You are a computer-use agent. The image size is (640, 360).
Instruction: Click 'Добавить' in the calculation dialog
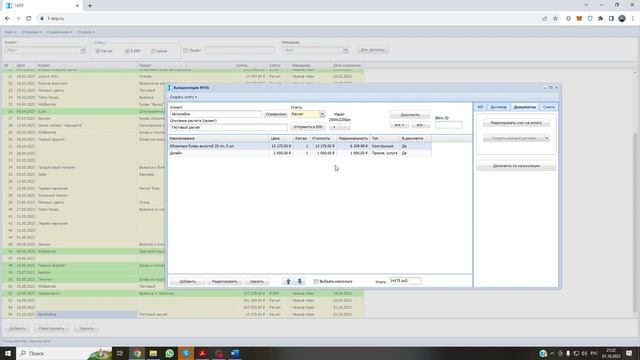[188, 281]
